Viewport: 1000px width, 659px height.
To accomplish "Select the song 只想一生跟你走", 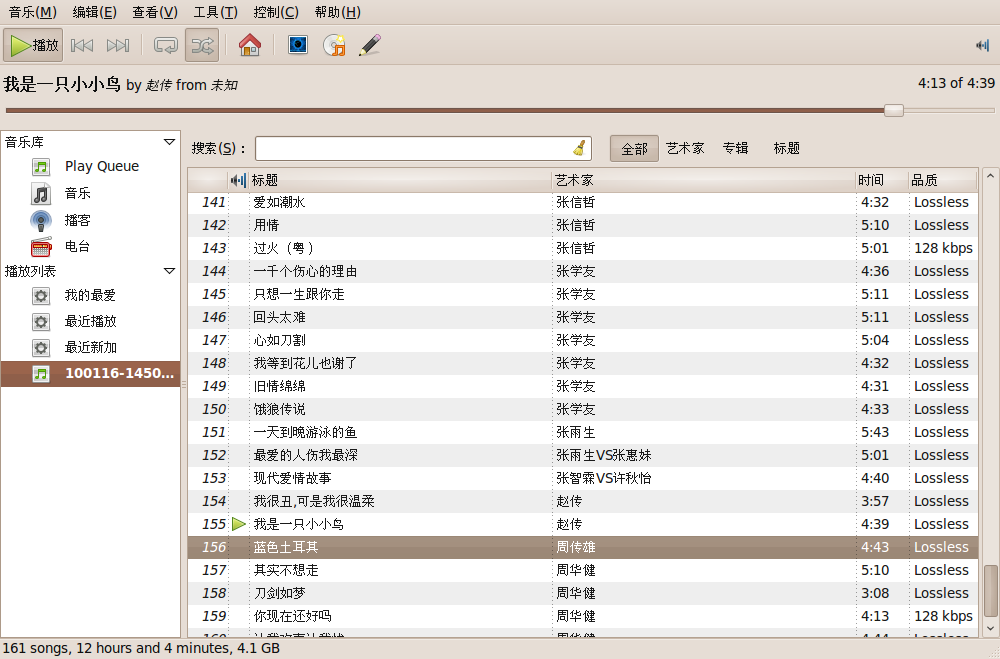I will pyautogui.click(x=583, y=294).
